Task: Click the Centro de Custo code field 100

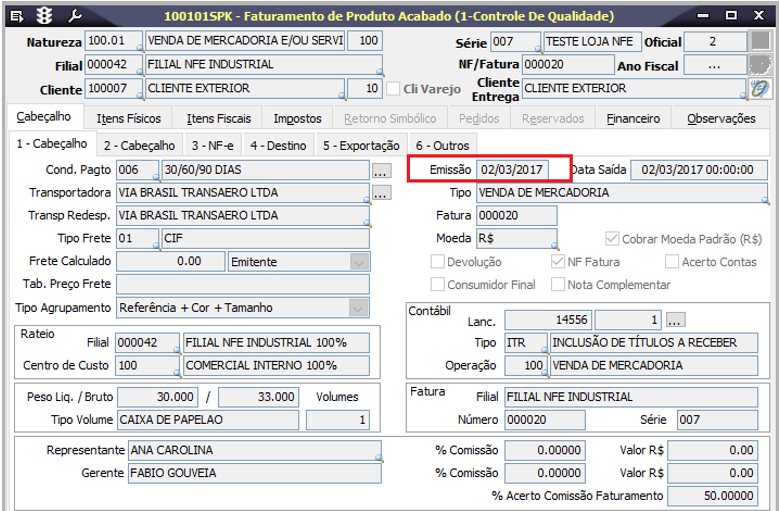Action: 147,365
